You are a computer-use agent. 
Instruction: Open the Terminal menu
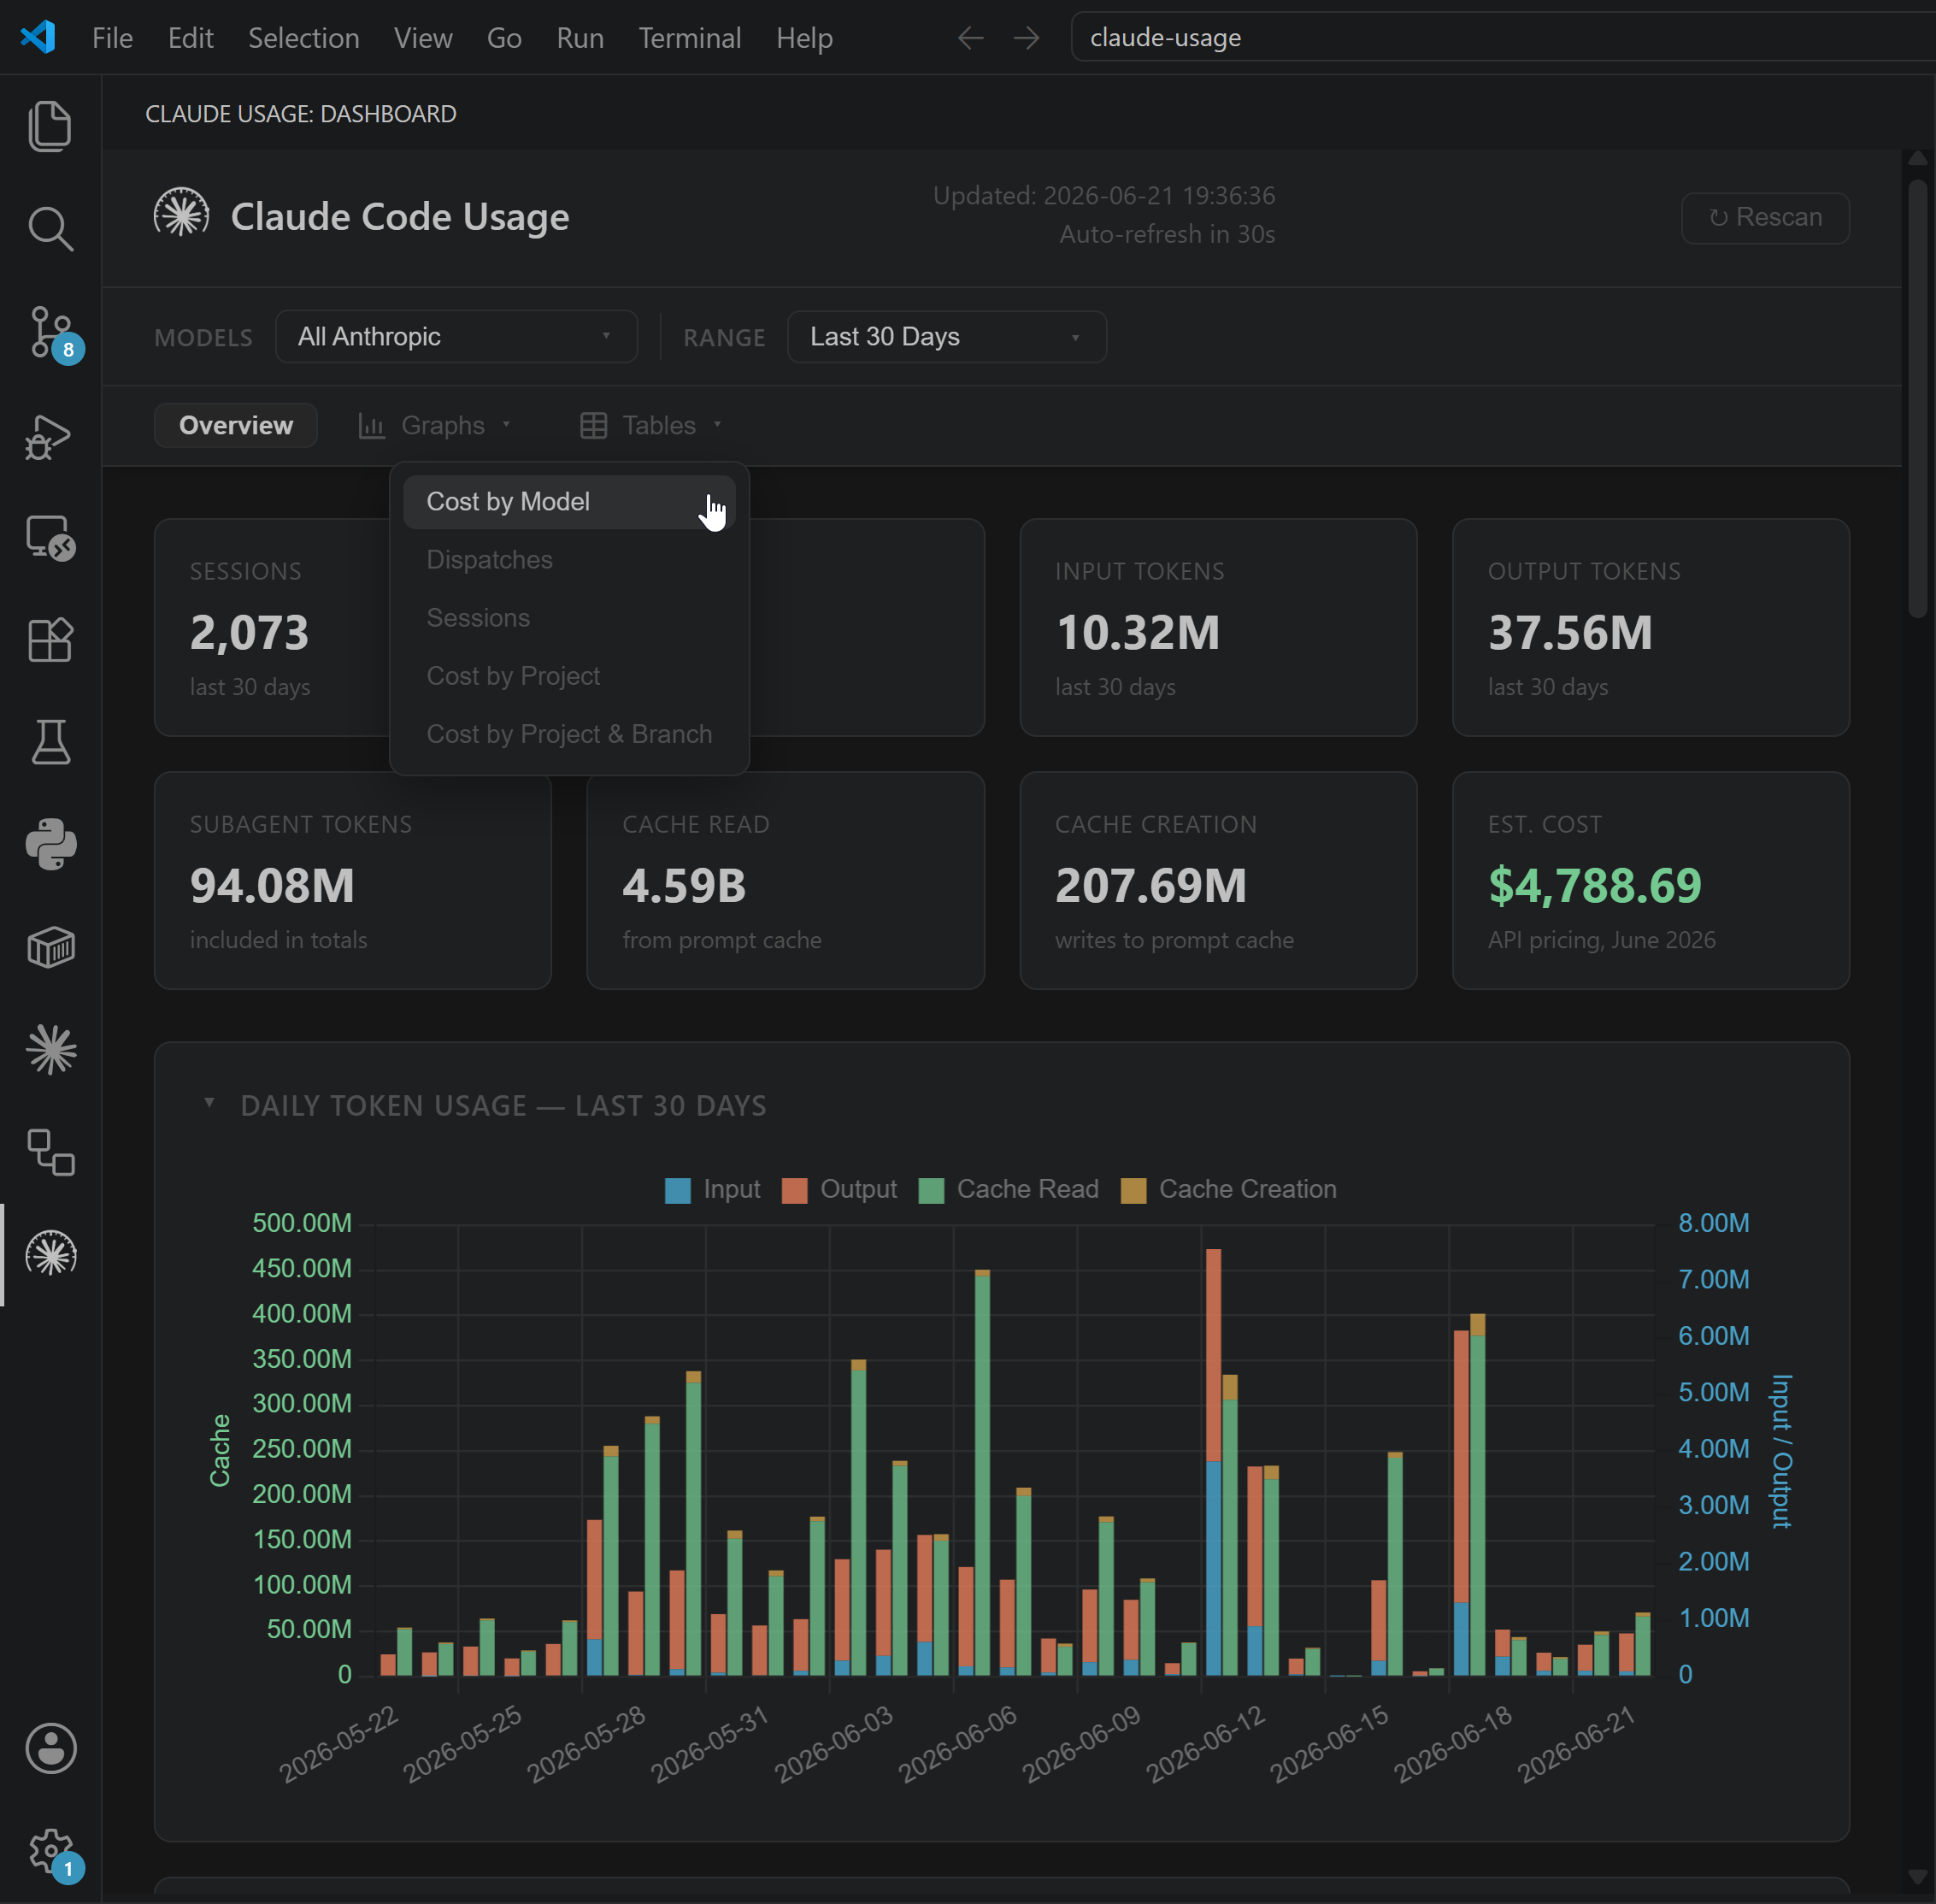click(690, 38)
